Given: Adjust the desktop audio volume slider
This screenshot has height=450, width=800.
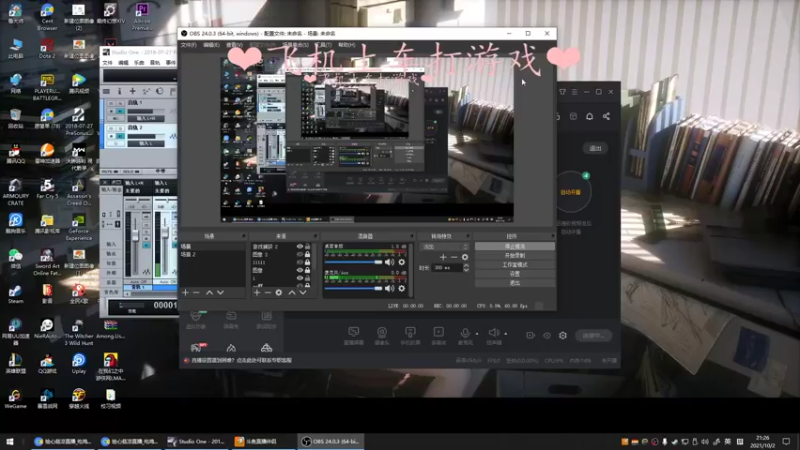Looking at the screenshot, I should click(353, 262).
